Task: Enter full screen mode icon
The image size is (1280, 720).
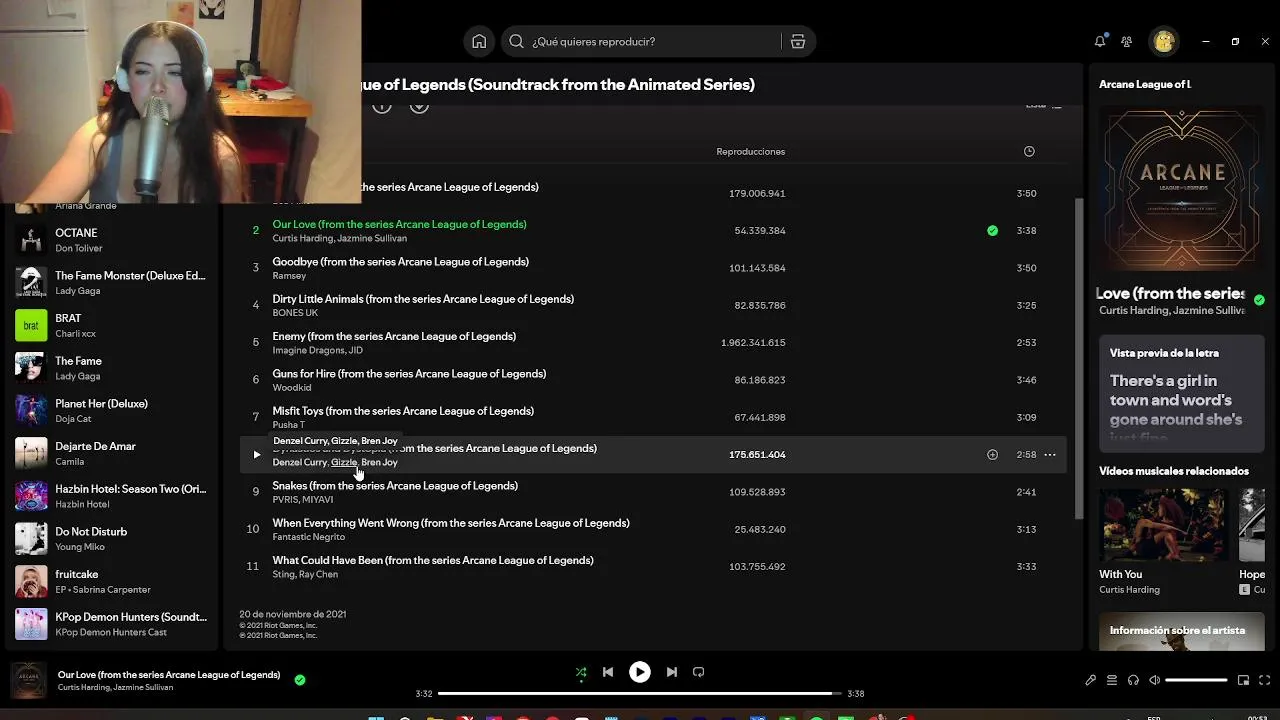Action: click(x=1265, y=680)
